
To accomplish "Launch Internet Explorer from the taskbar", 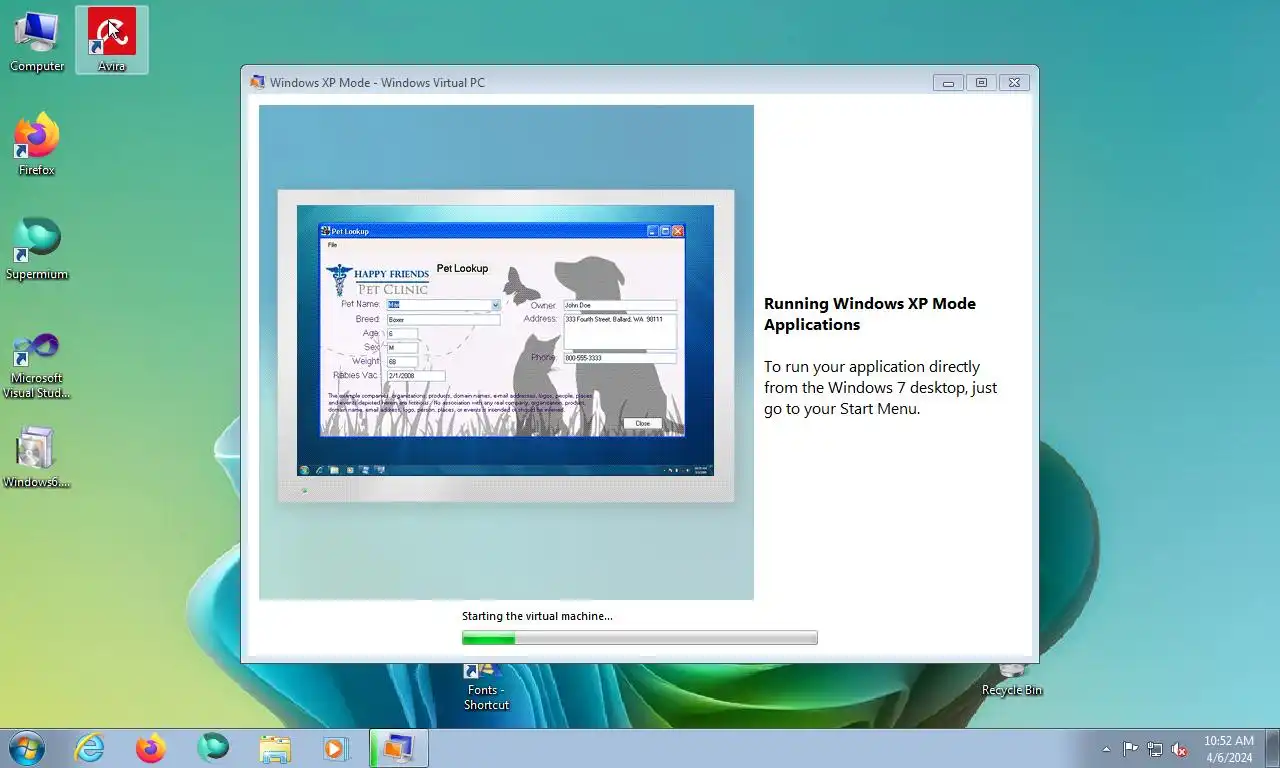I will coord(90,748).
